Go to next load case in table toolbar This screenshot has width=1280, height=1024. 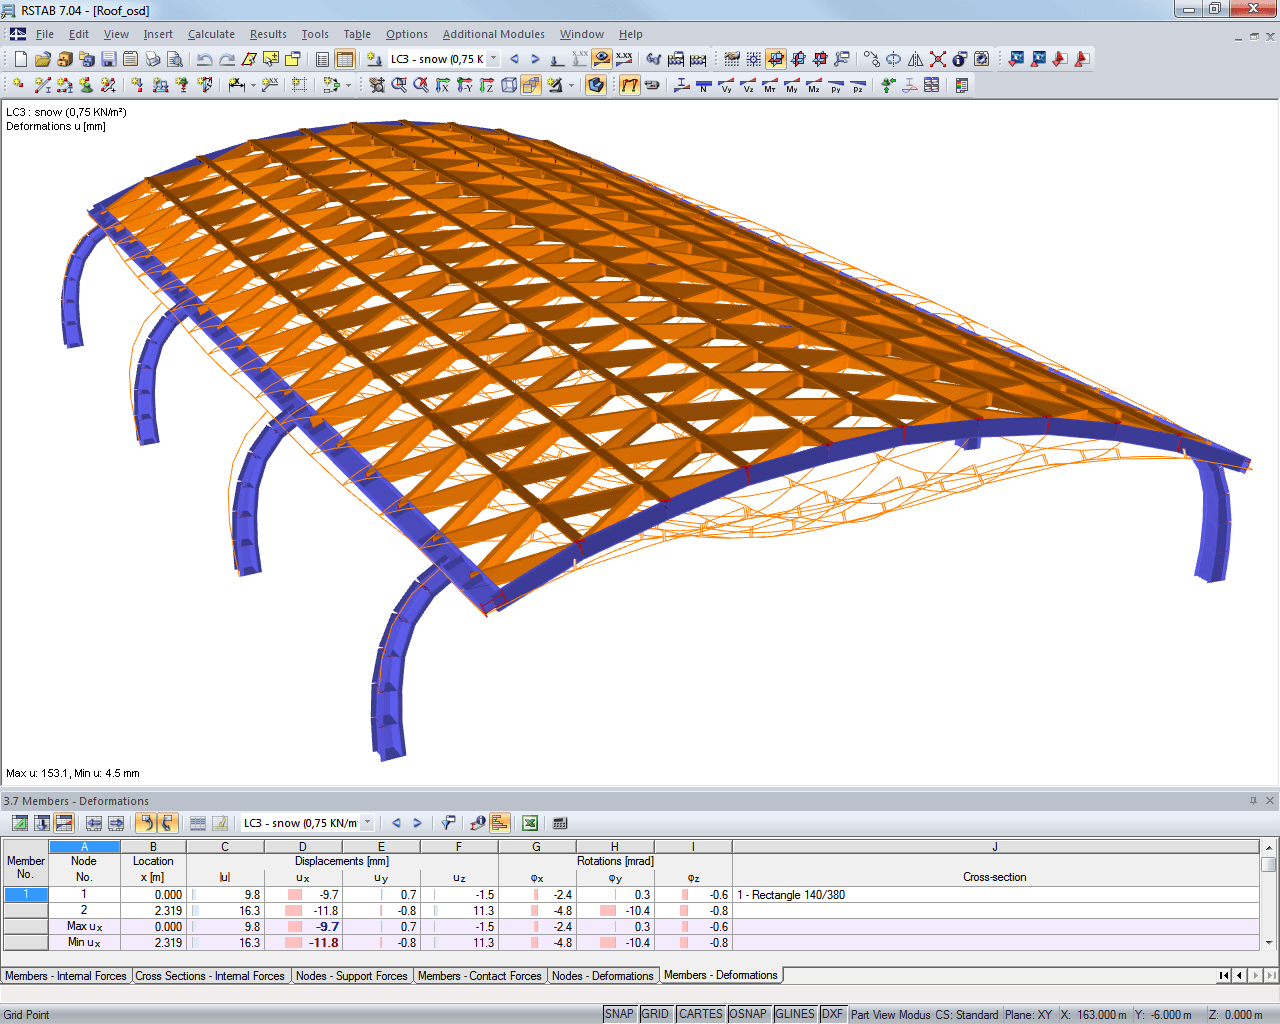417,823
